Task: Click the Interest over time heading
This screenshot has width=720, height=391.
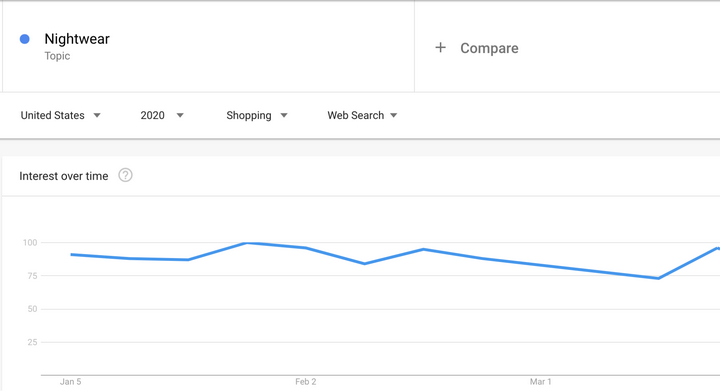Action: pos(64,176)
